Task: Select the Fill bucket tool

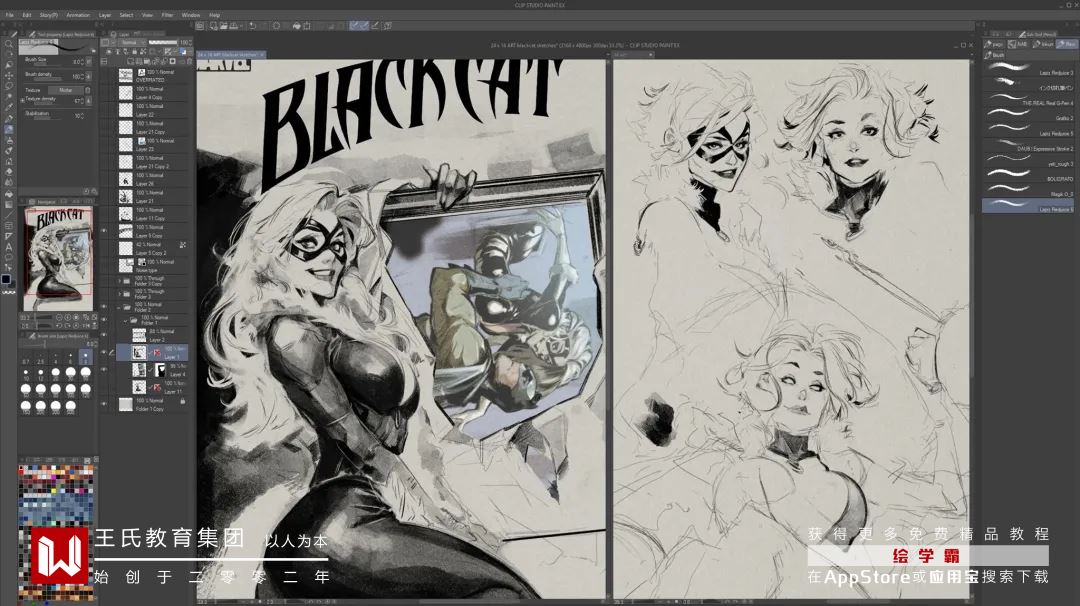Action: point(9,194)
